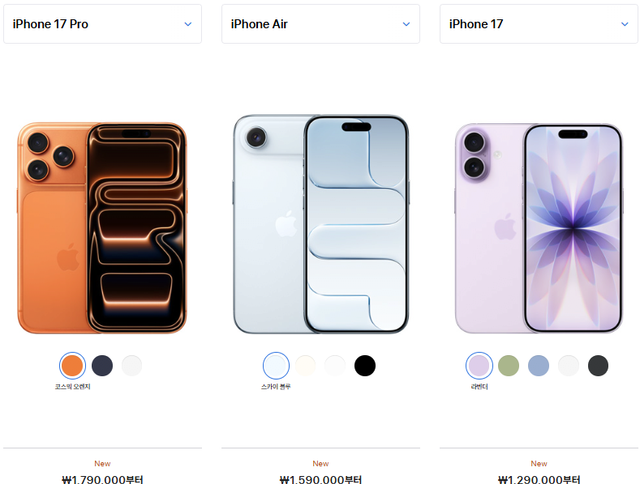
Task: Select the black color for iPhone Air
Action: (365, 365)
